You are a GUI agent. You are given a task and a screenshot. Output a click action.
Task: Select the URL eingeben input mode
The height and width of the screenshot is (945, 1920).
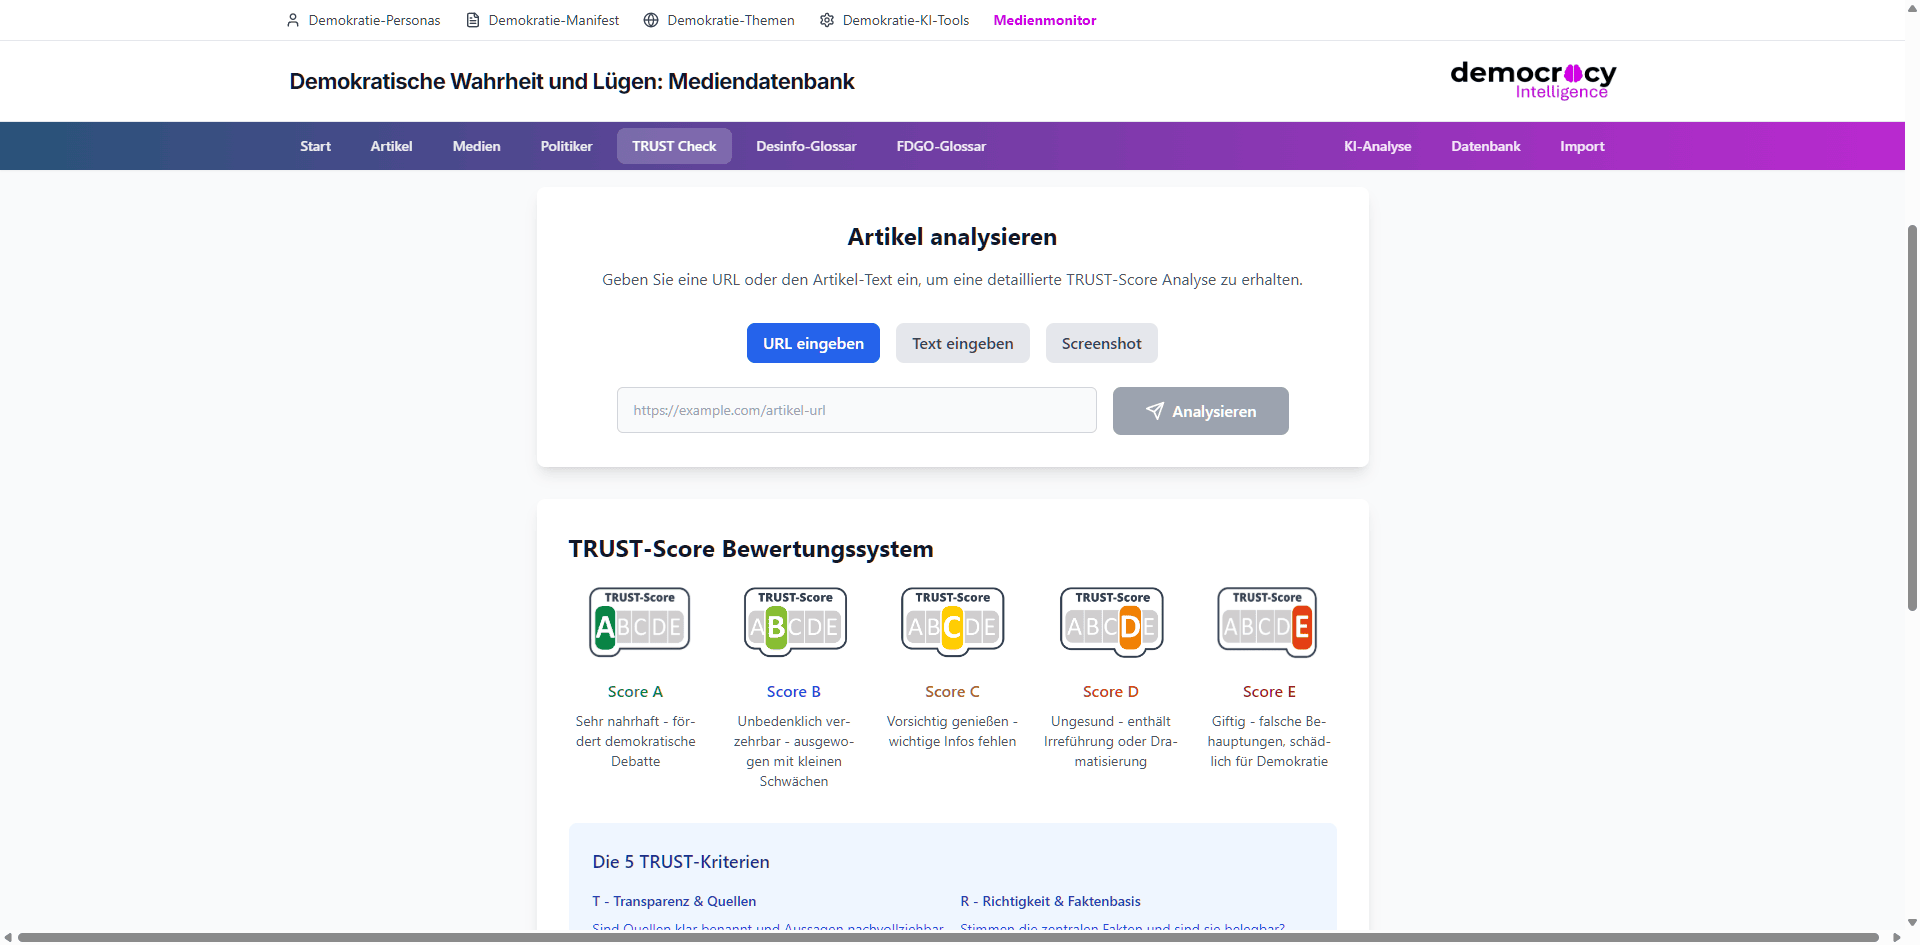(813, 343)
